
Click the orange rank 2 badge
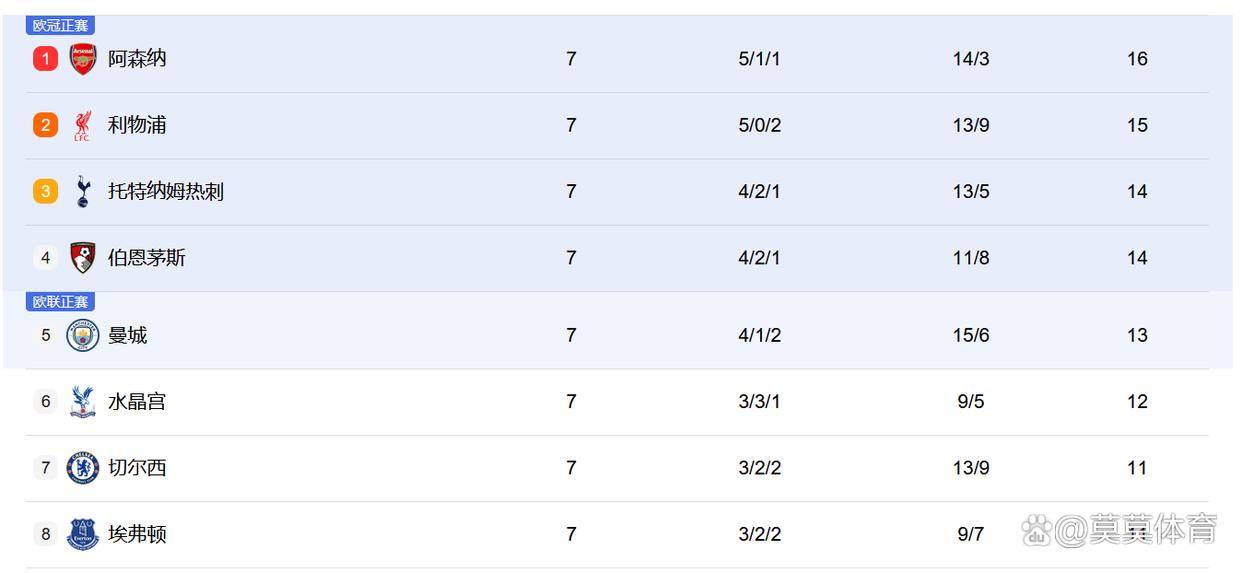(45, 125)
